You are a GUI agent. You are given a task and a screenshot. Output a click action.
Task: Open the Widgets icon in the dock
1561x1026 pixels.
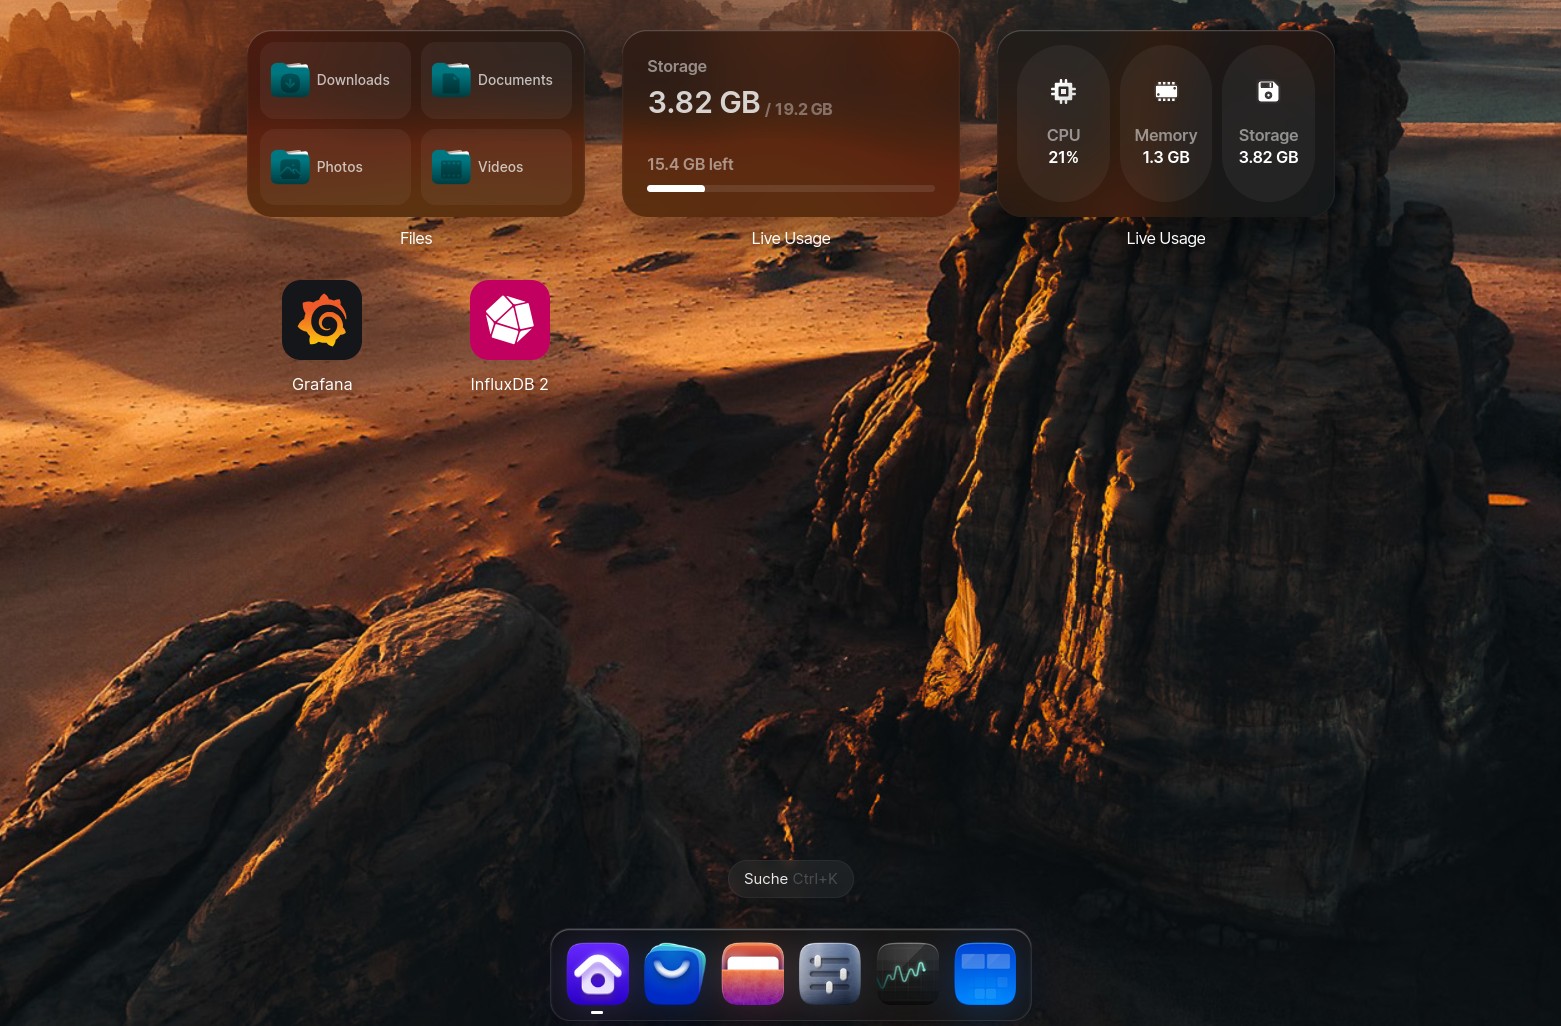tap(985, 973)
